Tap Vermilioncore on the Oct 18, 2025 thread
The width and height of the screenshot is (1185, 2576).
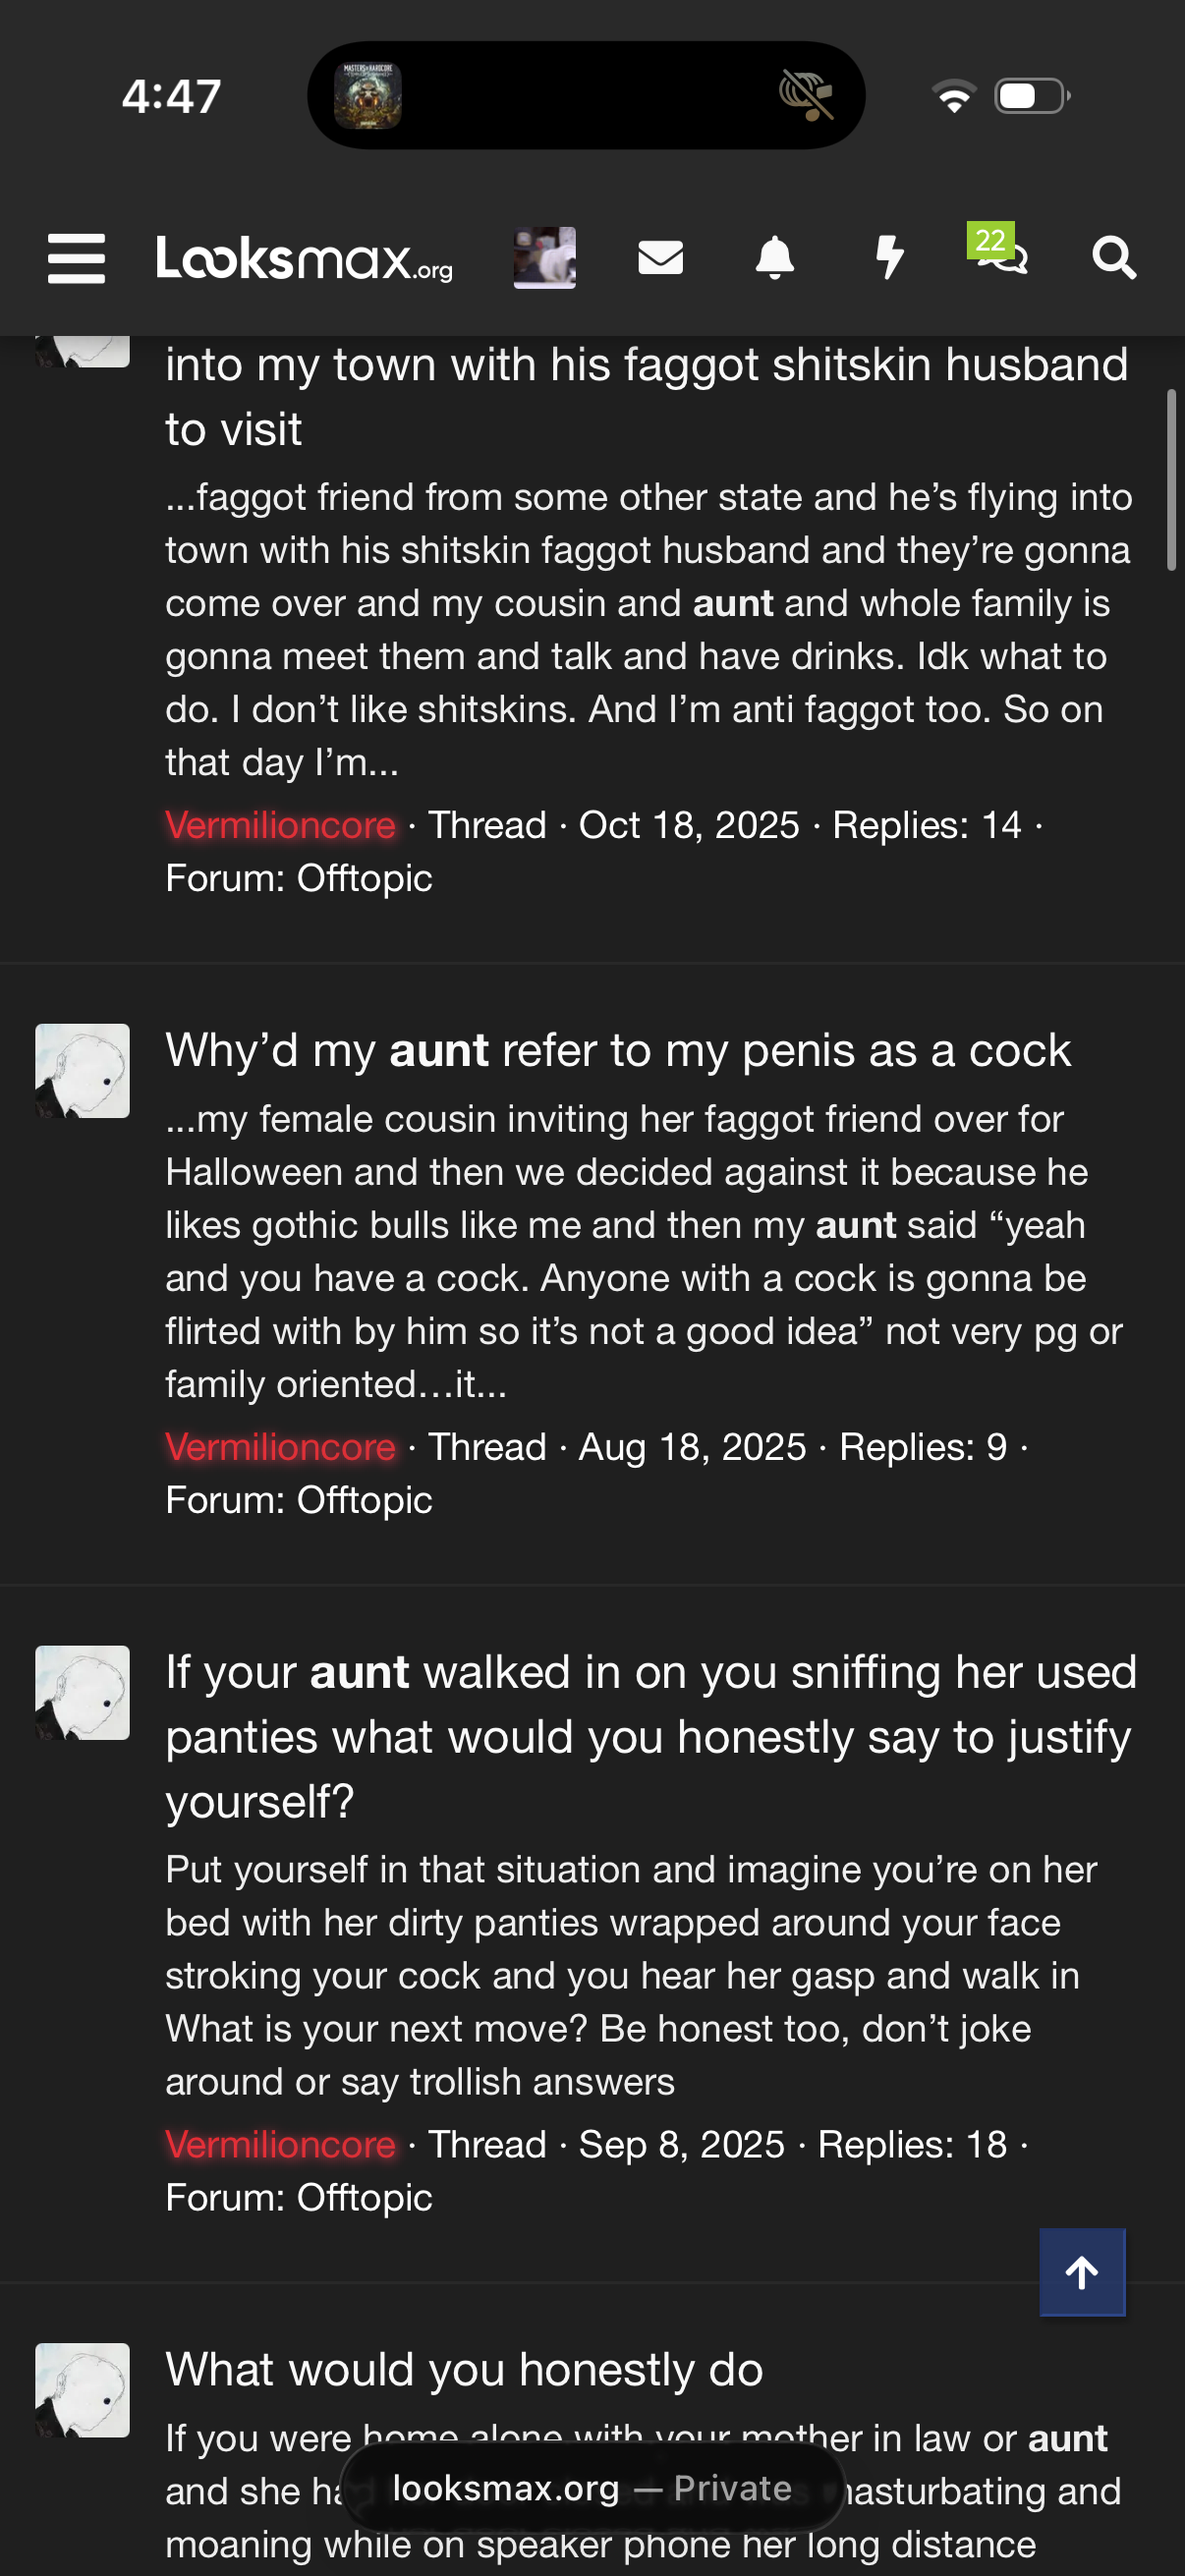(x=280, y=825)
